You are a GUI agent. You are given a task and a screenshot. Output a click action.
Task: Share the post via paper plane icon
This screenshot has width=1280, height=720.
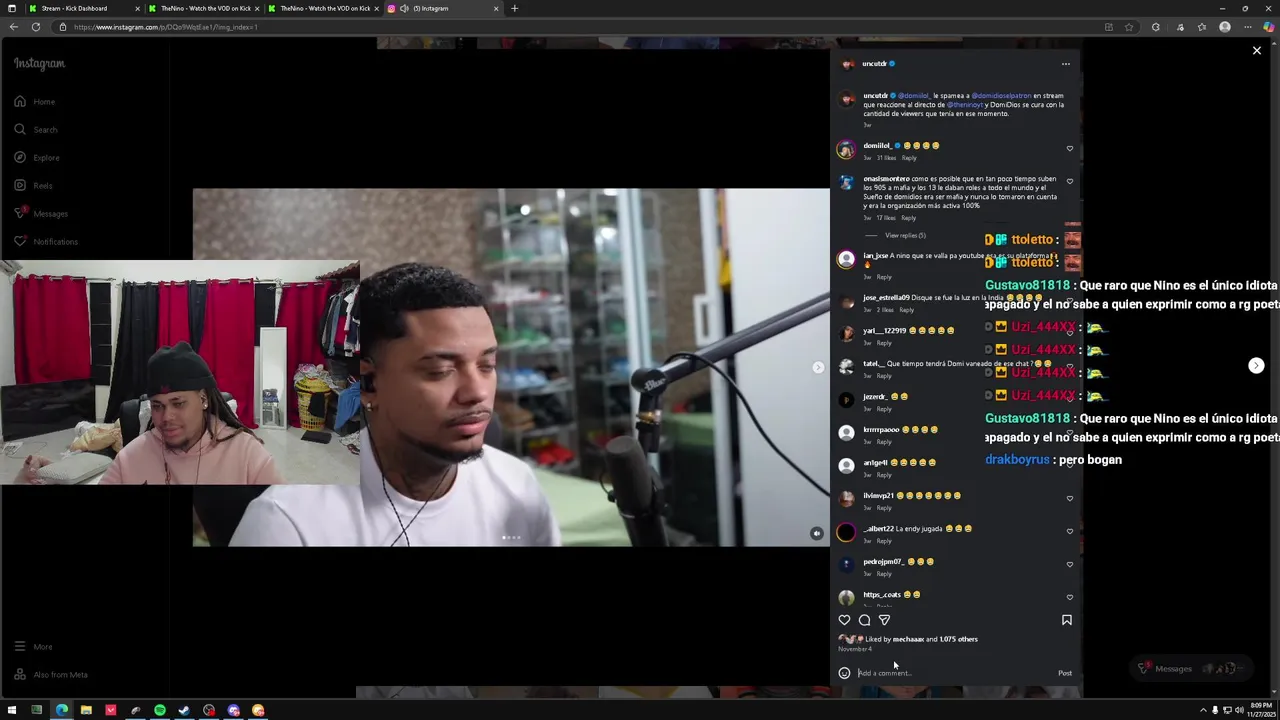click(884, 620)
